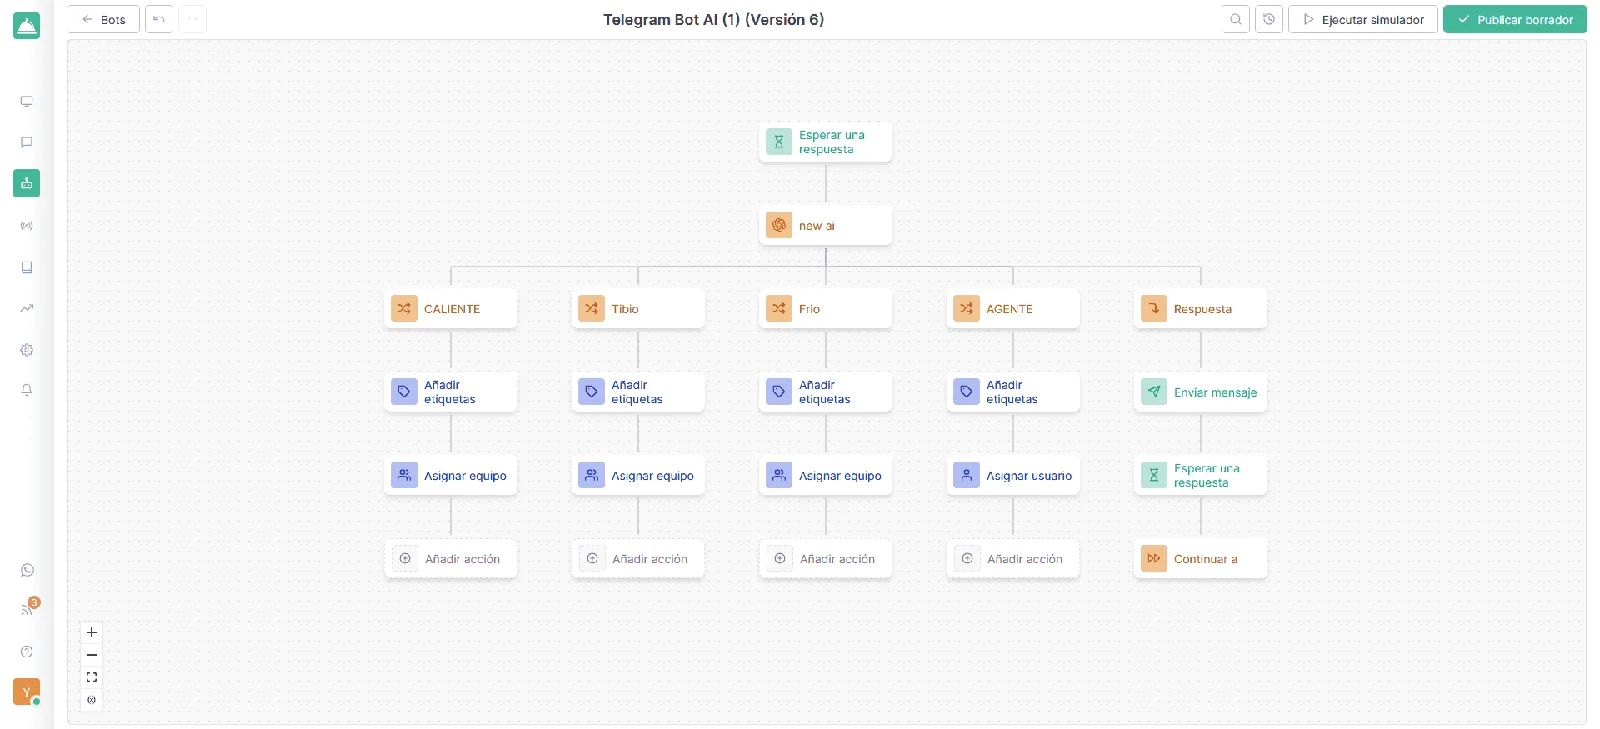Open the version history clock button
This screenshot has width=1600, height=729.
1269,19
